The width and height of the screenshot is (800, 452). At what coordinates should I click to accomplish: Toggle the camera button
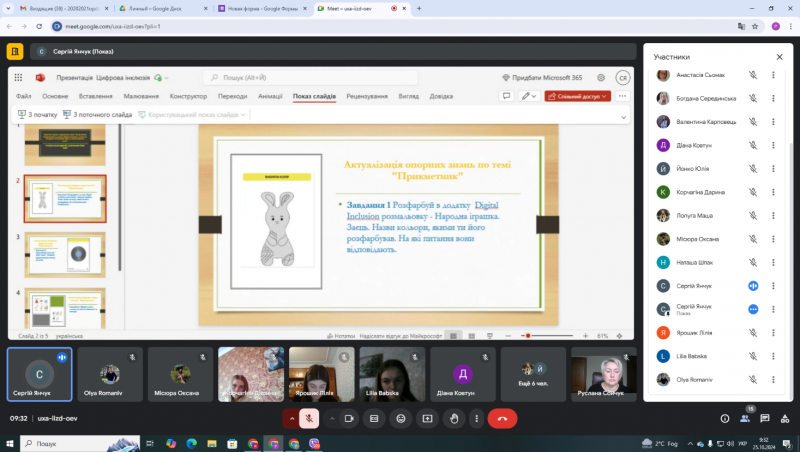(349, 418)
